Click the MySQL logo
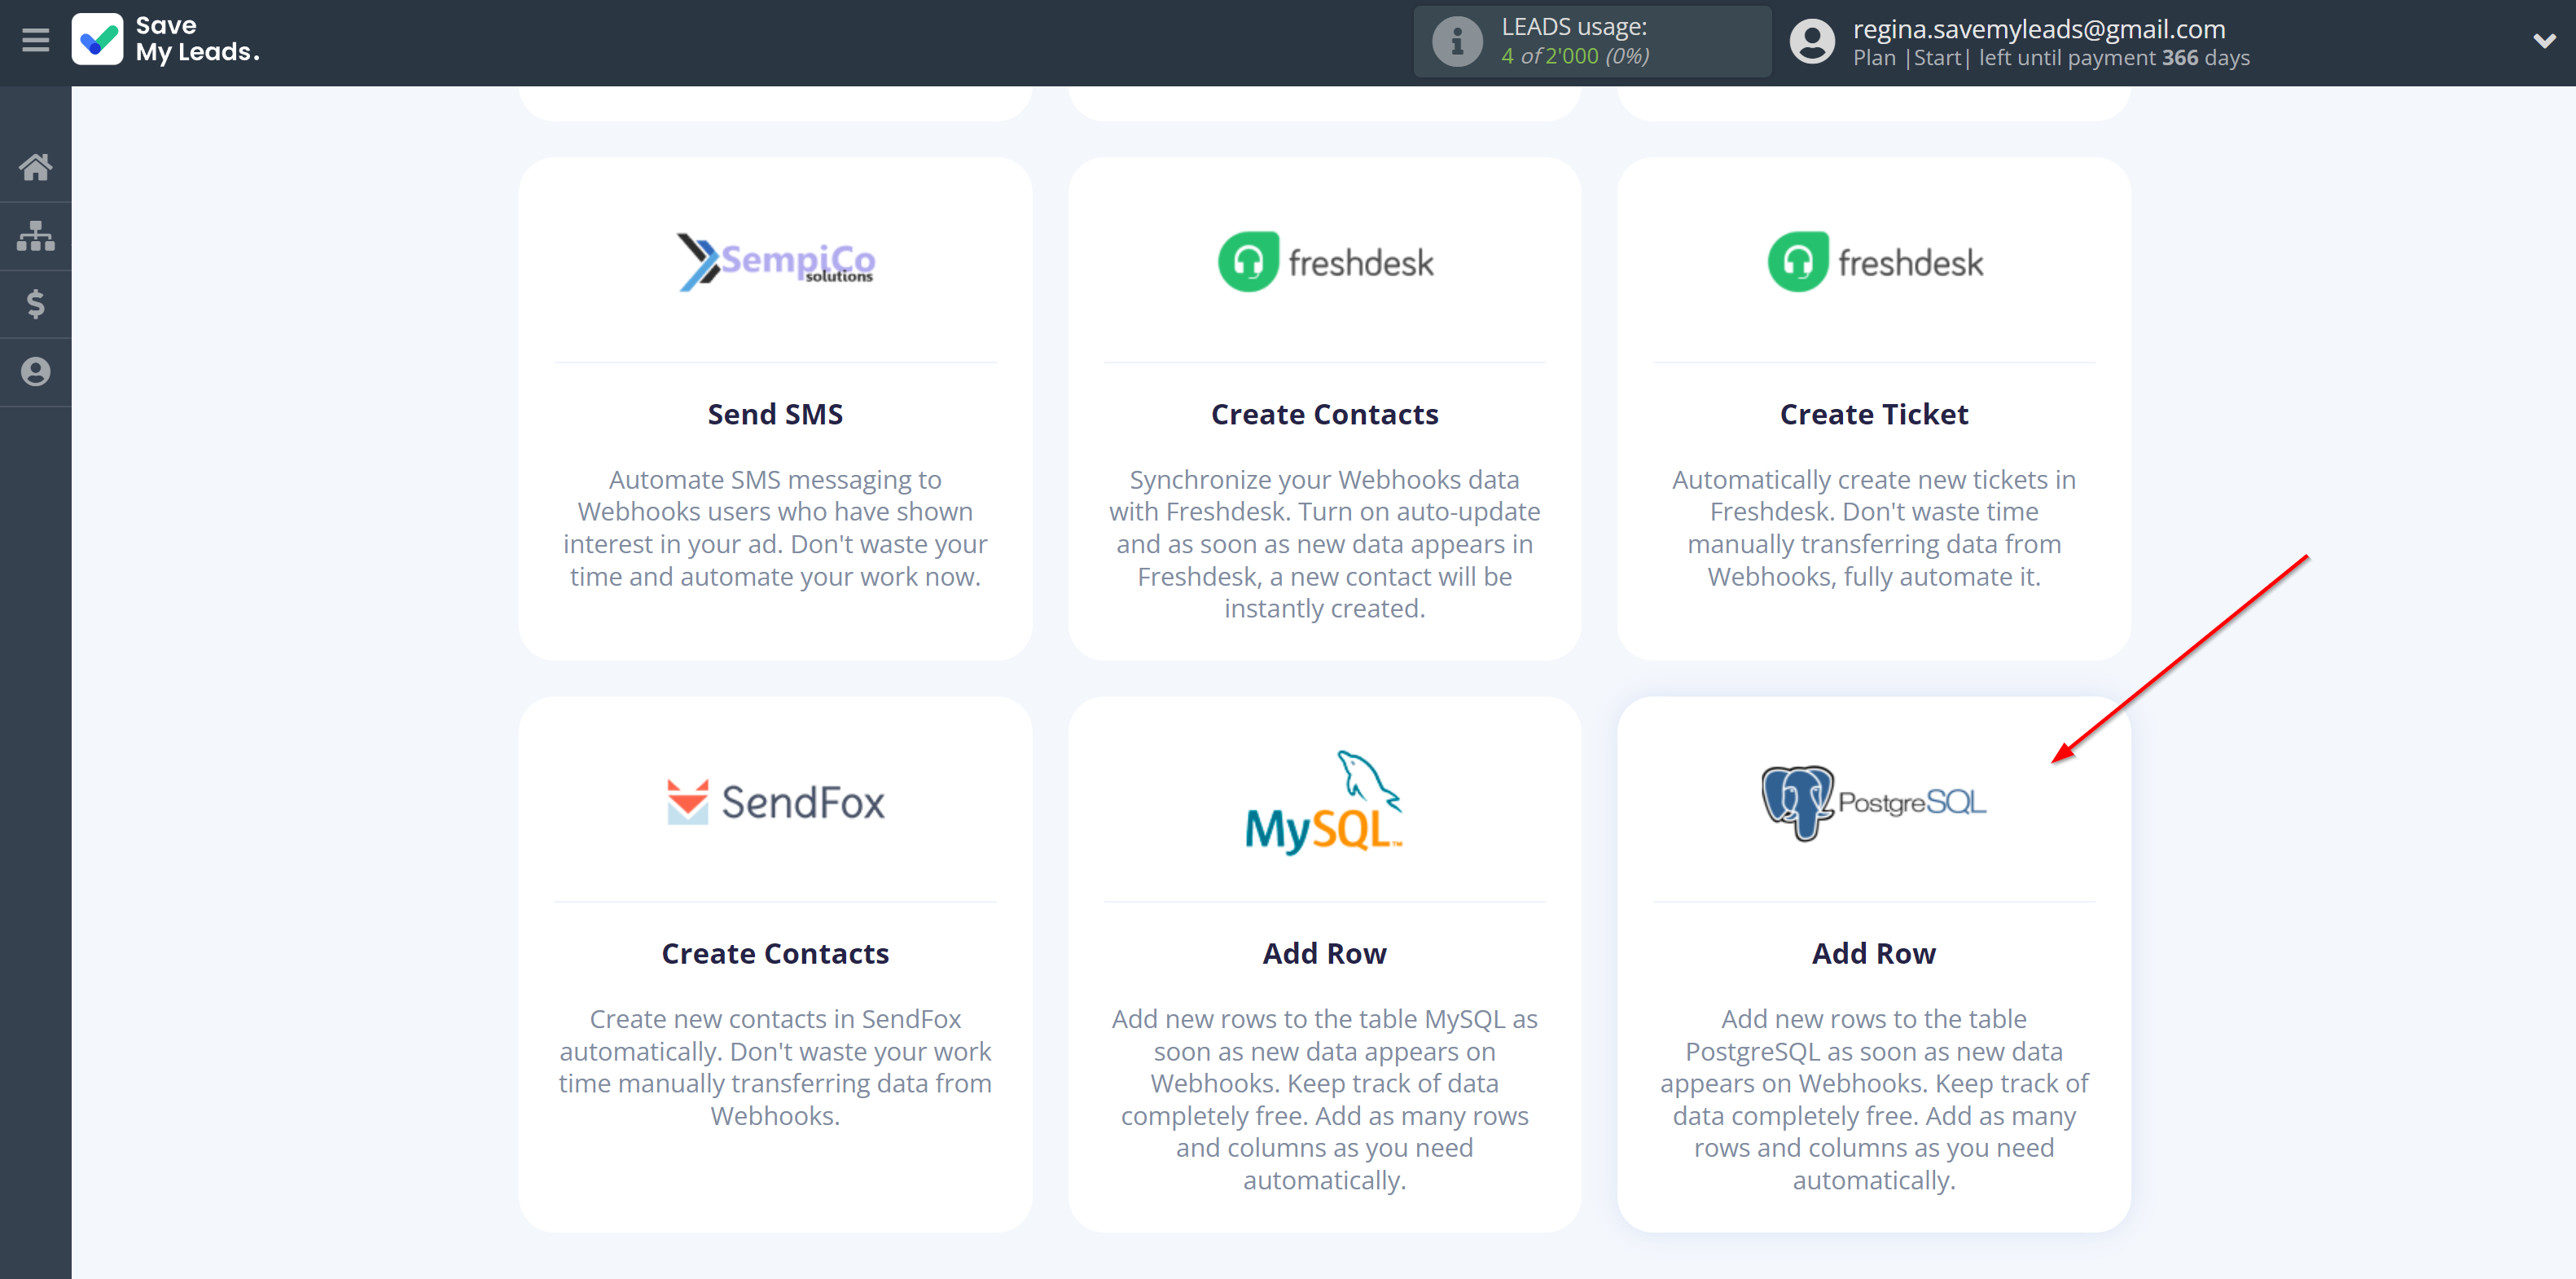 (1324, 802)
